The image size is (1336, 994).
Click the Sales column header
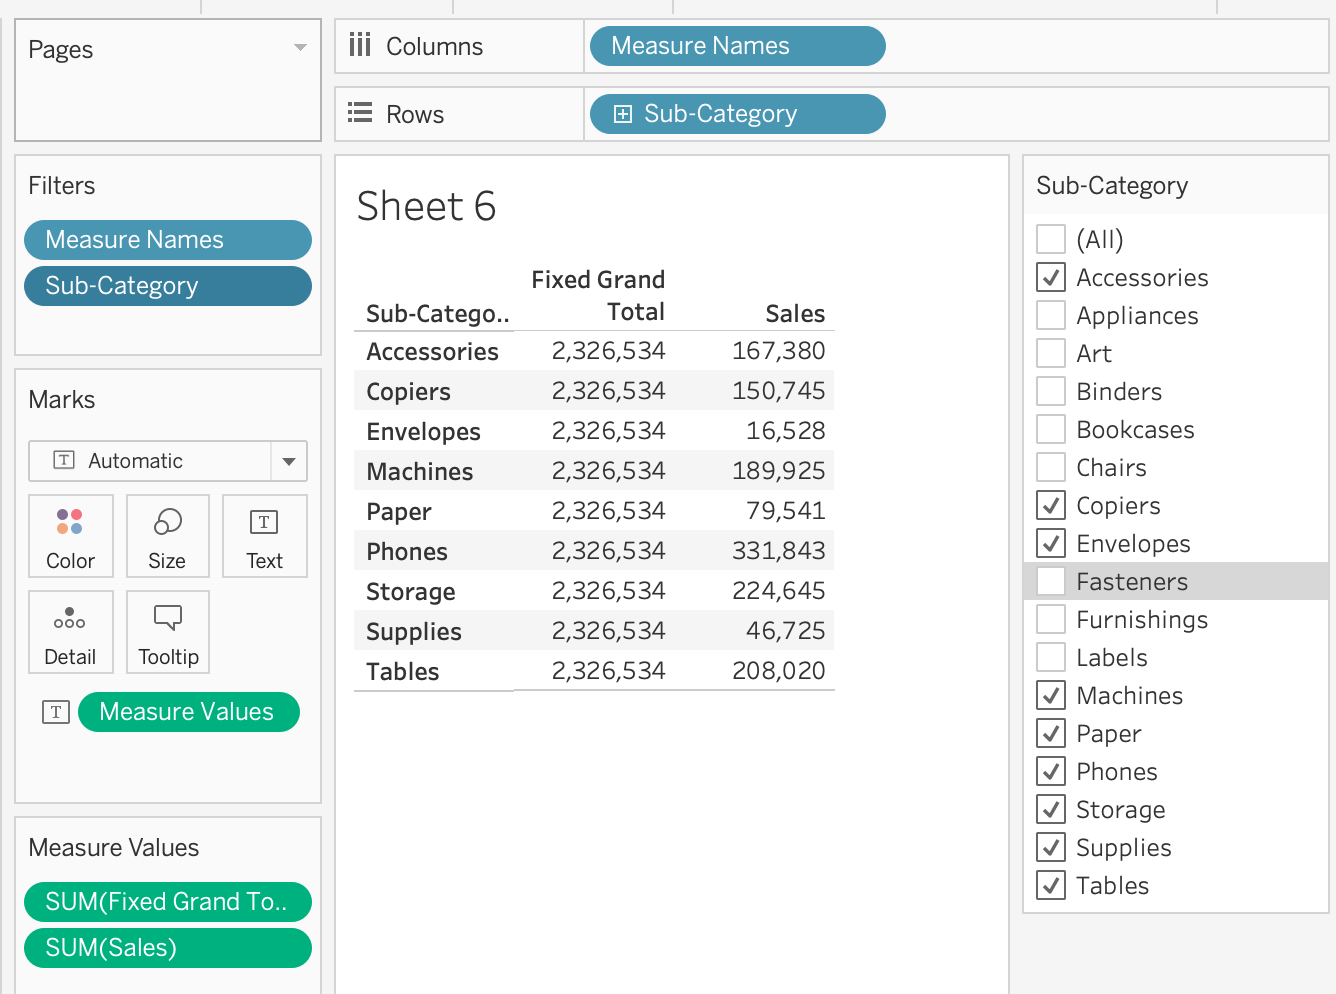click(794, 314)
